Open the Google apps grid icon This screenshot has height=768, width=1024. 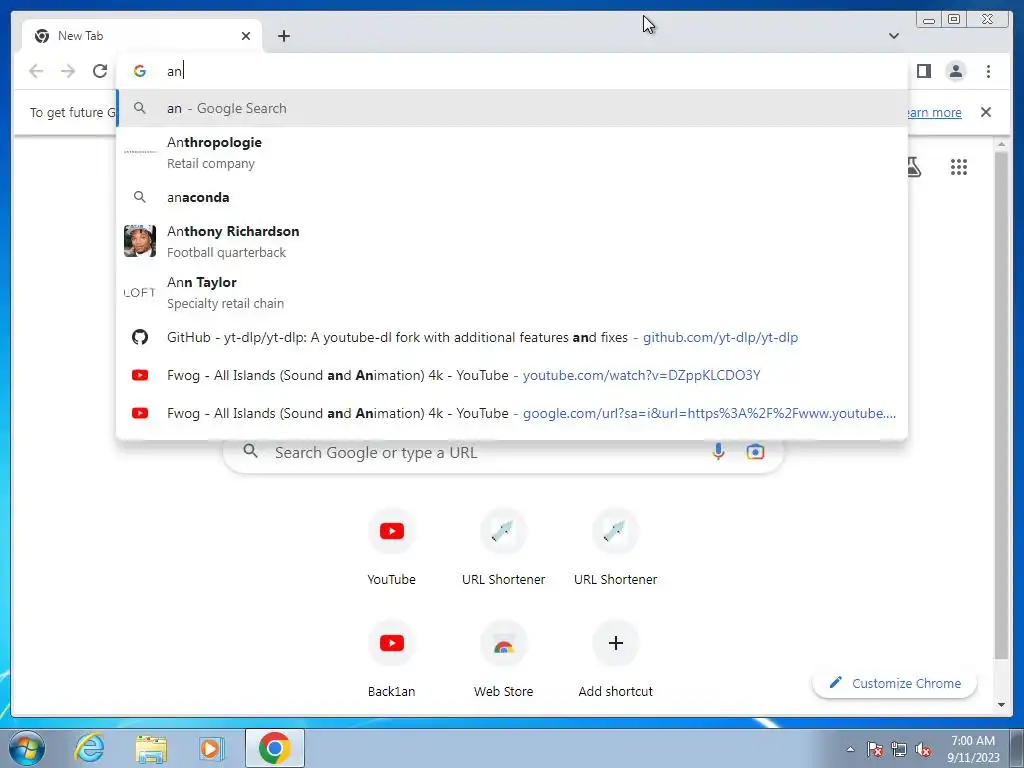pos(959,167)
